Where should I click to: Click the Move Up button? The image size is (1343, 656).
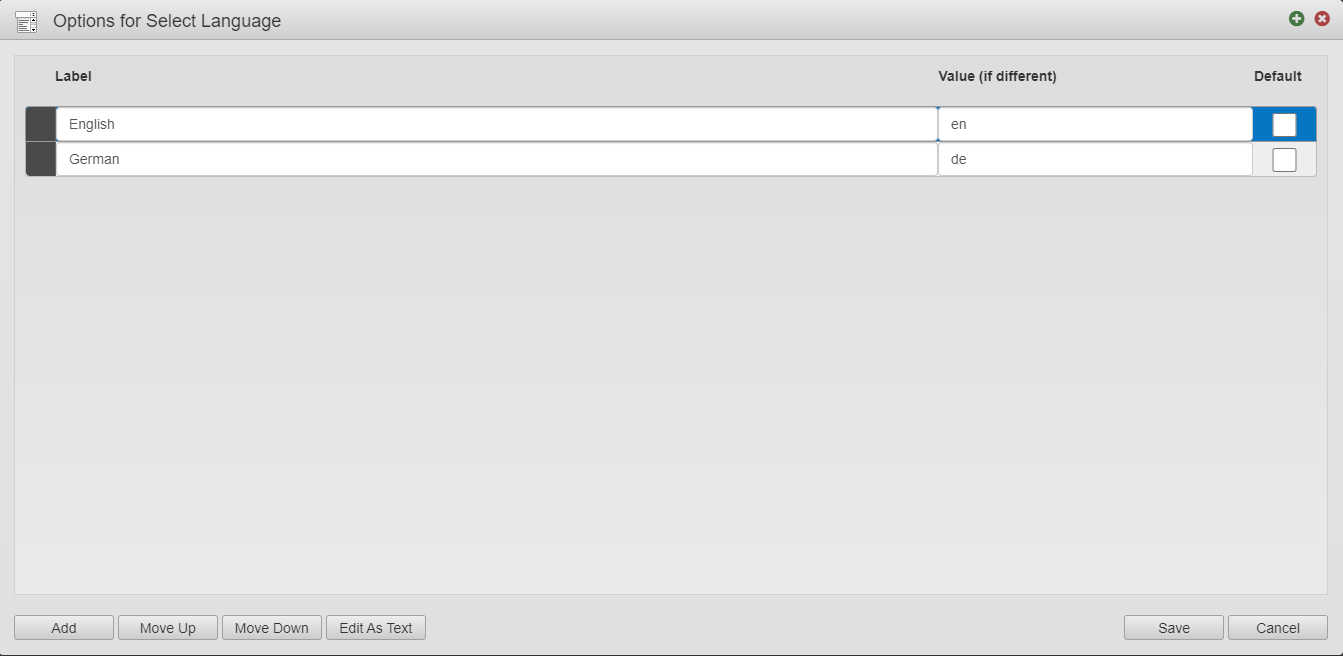click(x=167, y=627)
